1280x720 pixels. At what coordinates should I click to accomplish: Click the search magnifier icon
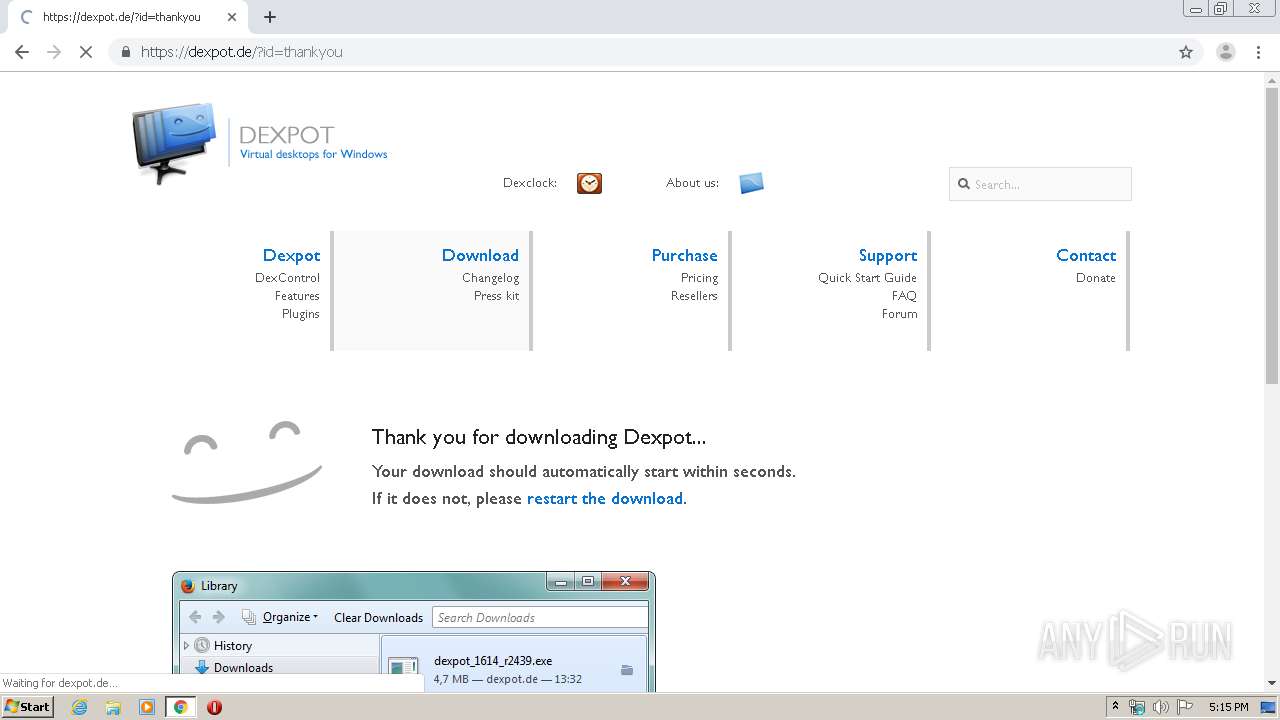(x=964, y=184)
